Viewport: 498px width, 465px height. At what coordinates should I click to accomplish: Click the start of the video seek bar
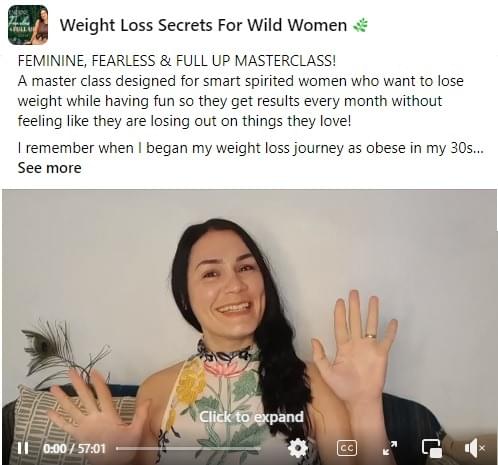click(117, 449)
